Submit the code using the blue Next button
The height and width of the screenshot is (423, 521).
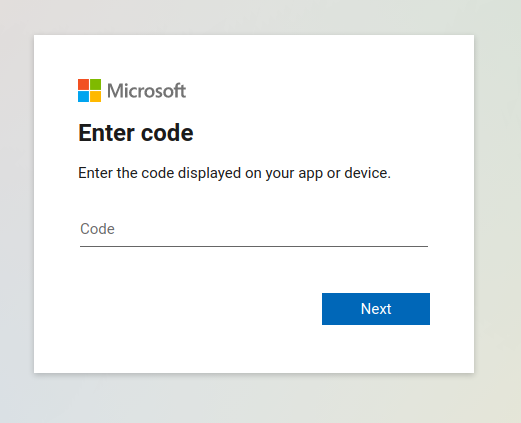[x=376, y=309]
